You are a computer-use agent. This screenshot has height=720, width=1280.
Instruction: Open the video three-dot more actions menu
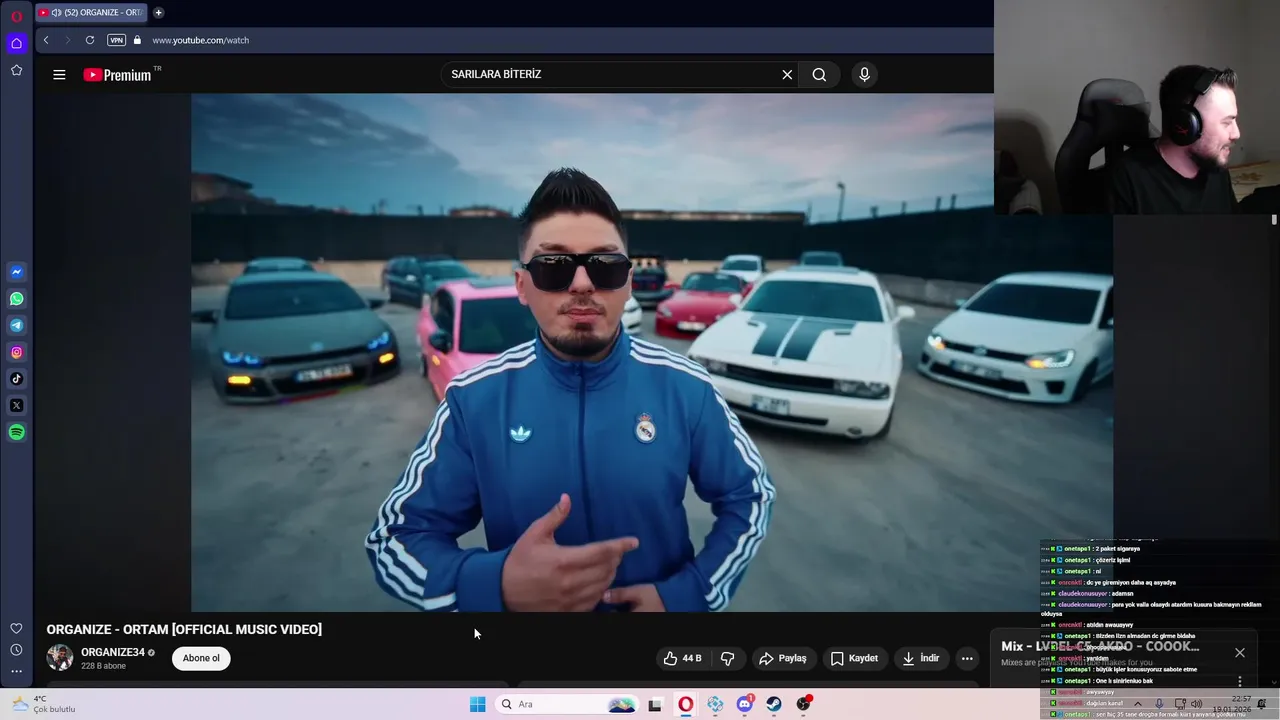967,658
